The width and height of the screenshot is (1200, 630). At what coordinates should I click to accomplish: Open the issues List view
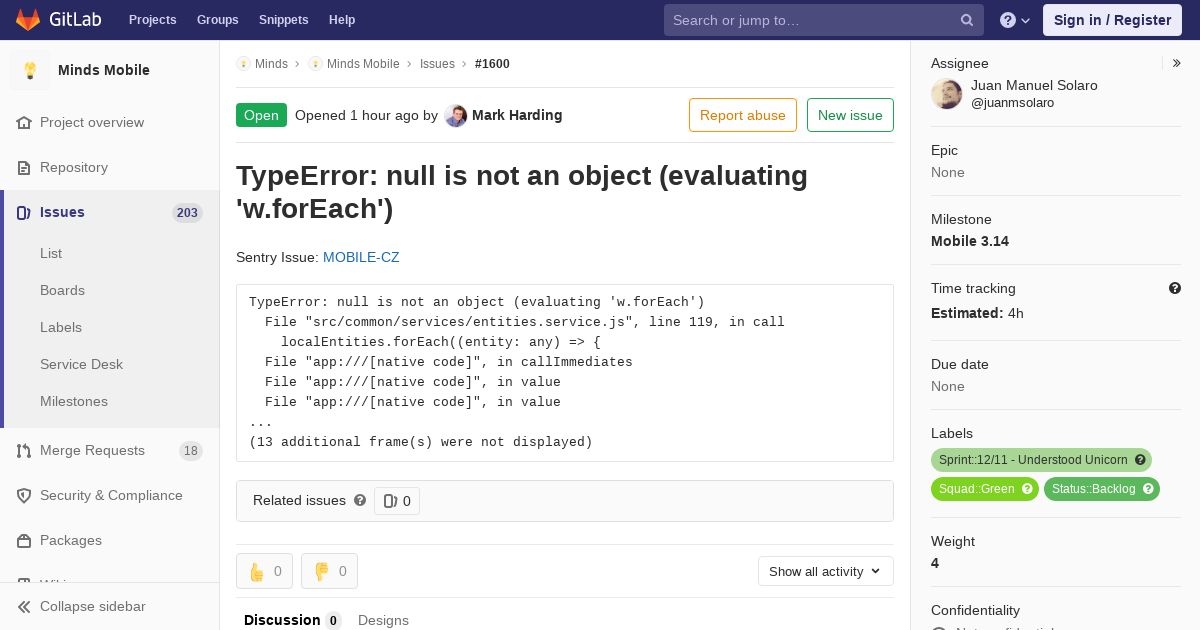[x=51, y=253]
